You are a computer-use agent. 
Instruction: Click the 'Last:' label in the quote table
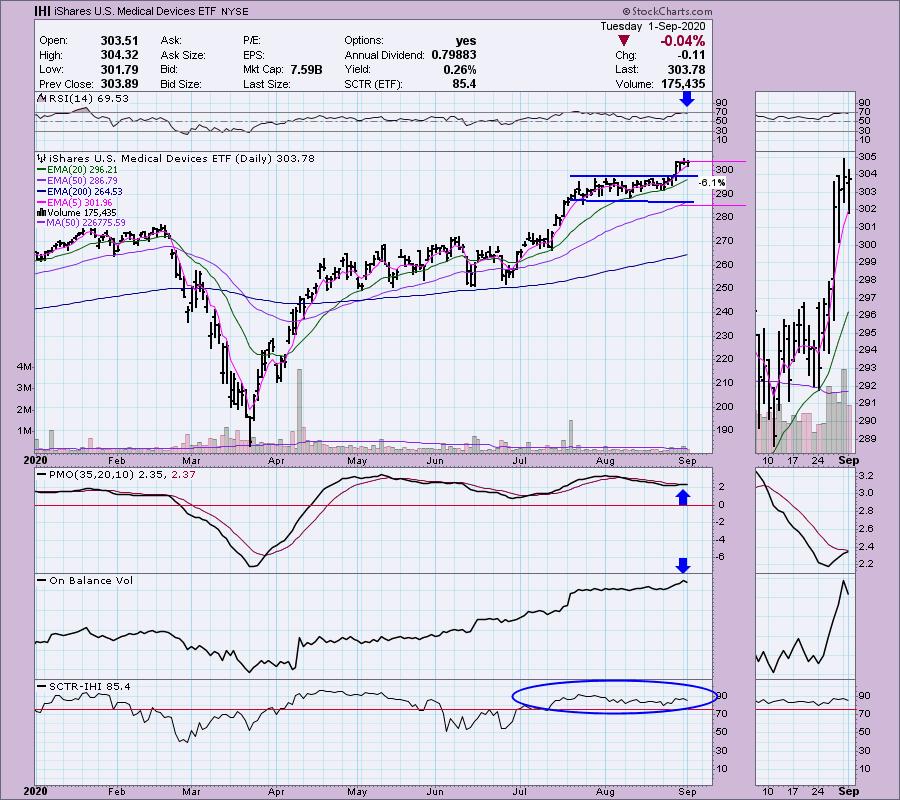click(x=626, y=69)
